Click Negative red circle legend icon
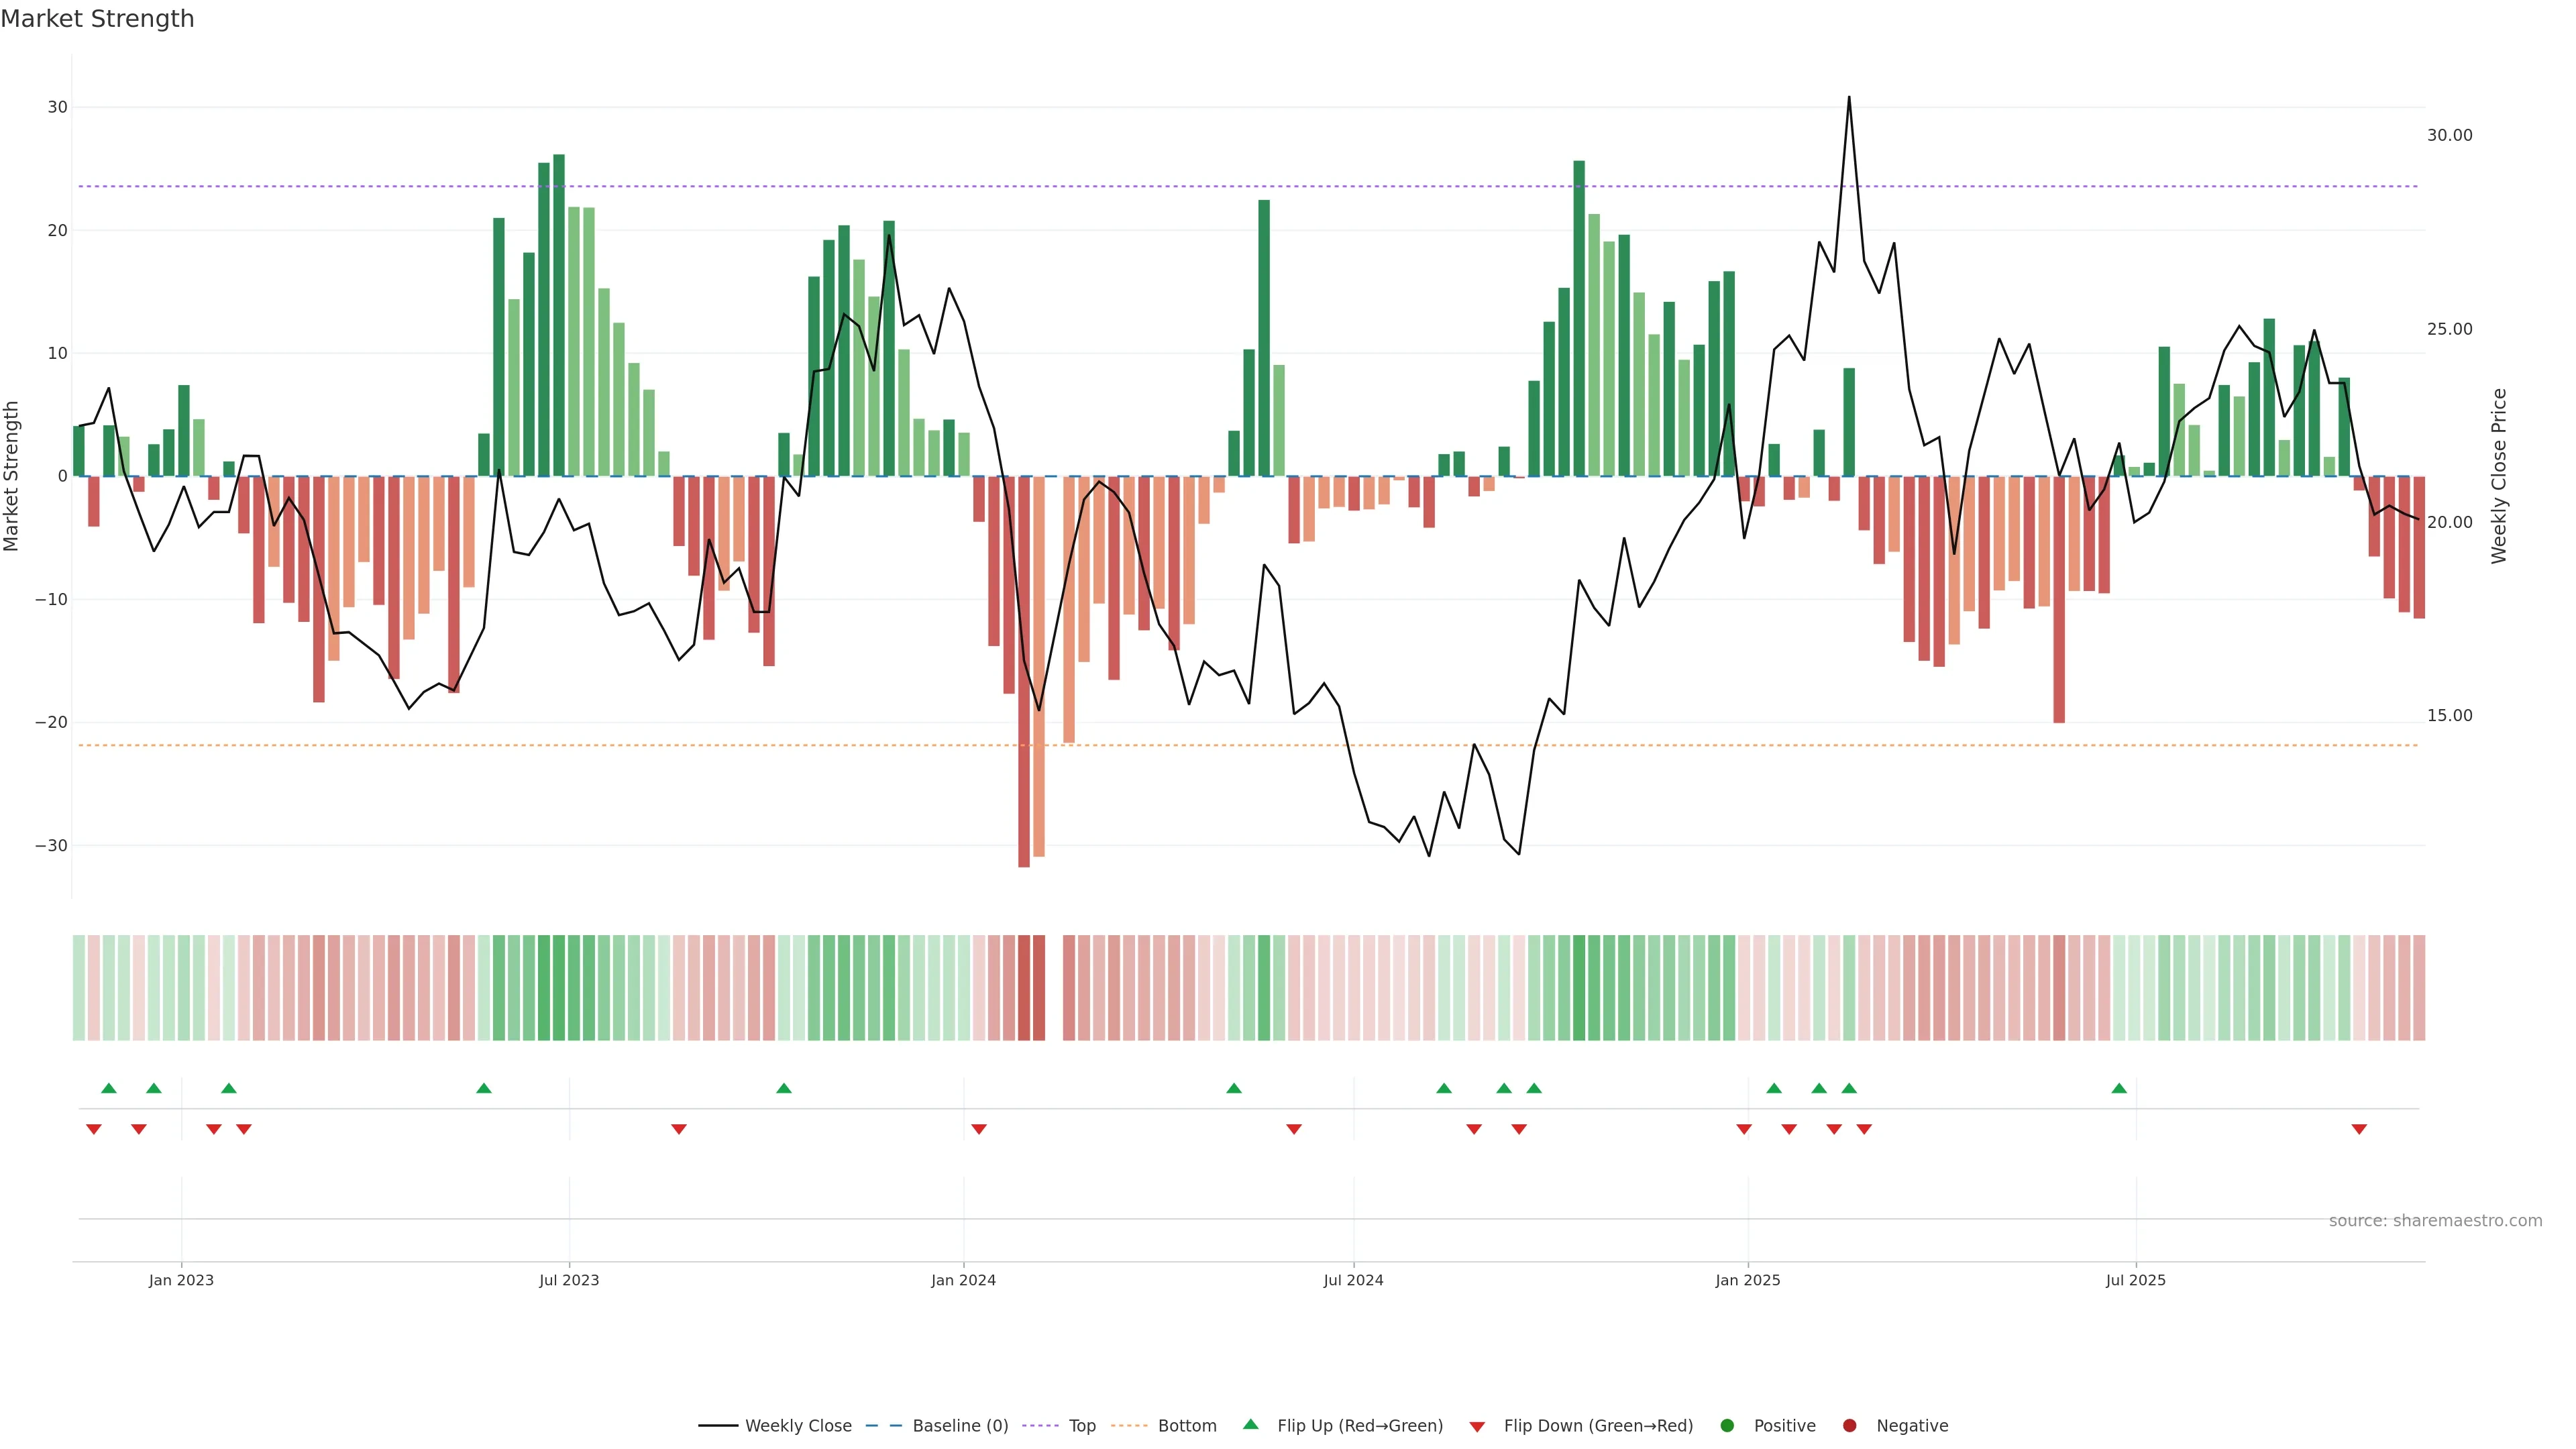Screen dimensions: 2576x1449 point(1849,1425)
